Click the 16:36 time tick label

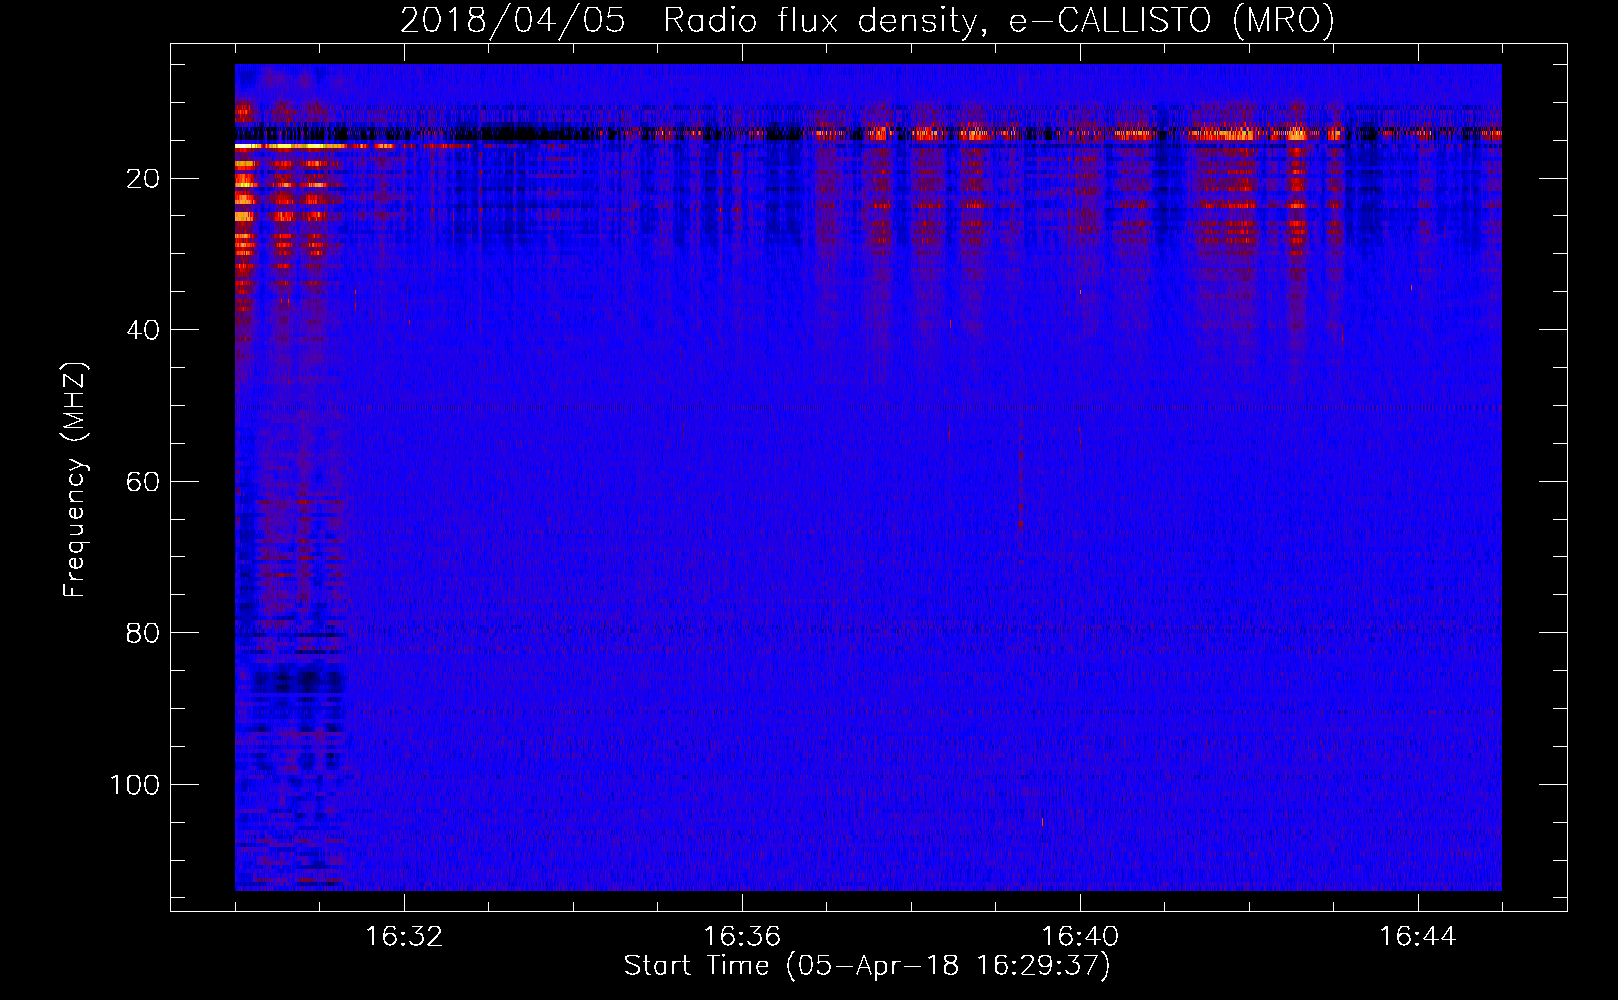(742, 937)
